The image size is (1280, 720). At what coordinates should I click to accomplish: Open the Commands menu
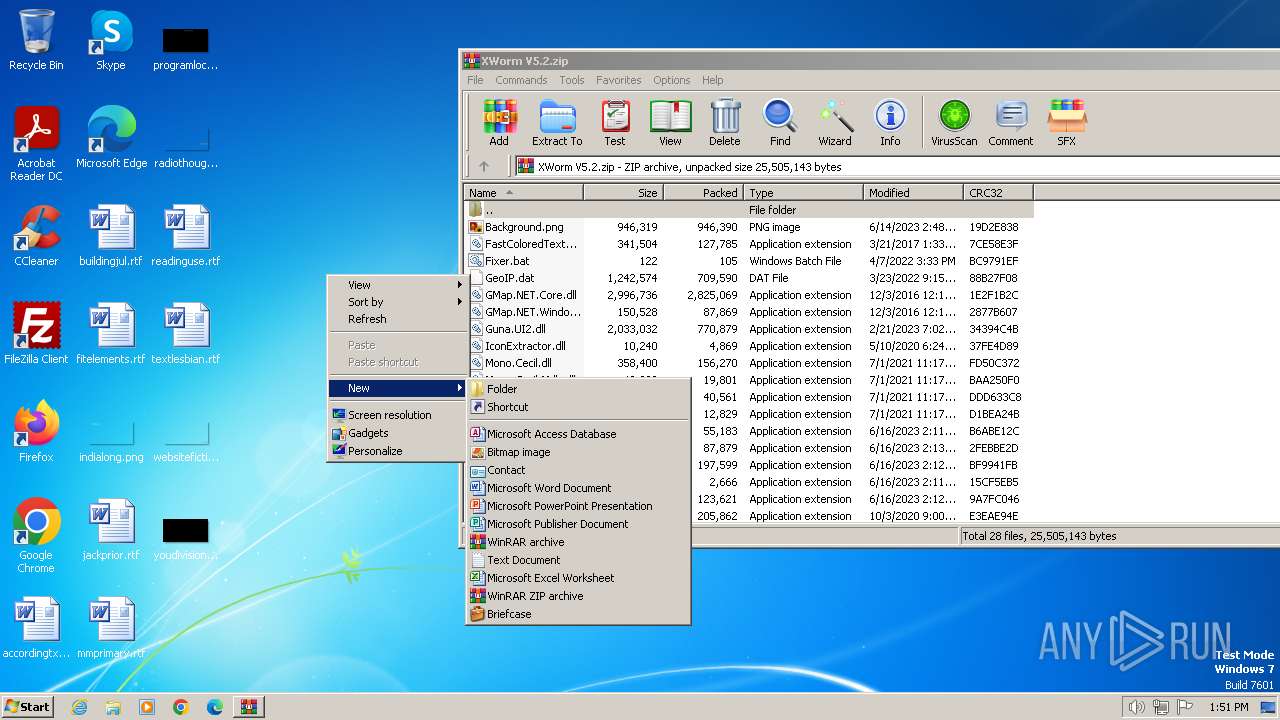tap(521, 80)
